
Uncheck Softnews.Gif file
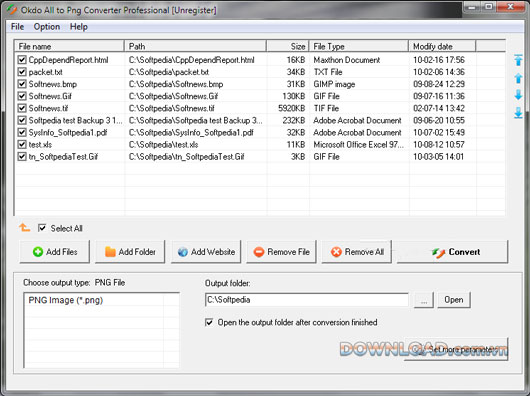[x=22, y=96]
